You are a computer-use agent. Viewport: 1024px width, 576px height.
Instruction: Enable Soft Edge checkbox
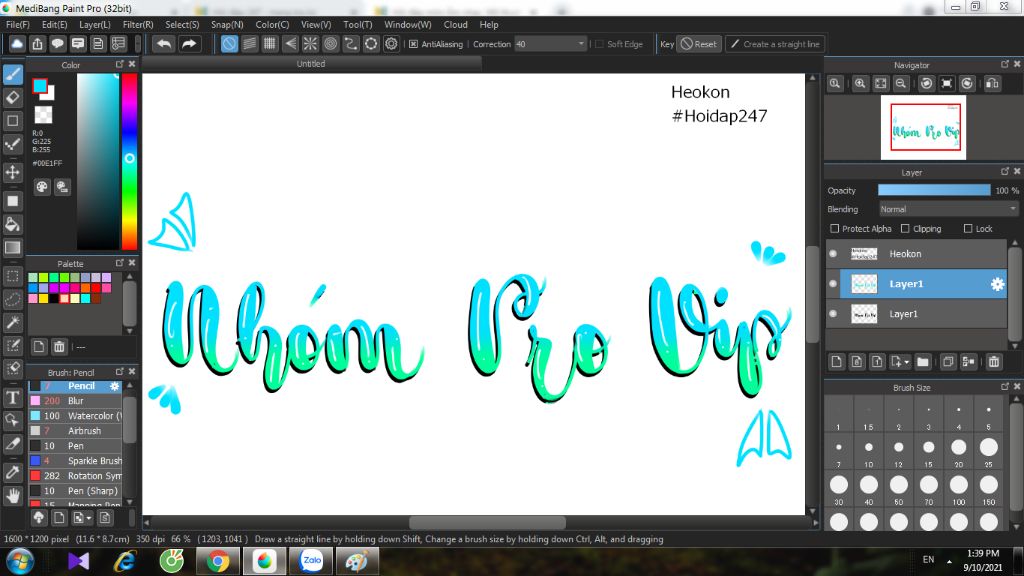coord(599,44)
